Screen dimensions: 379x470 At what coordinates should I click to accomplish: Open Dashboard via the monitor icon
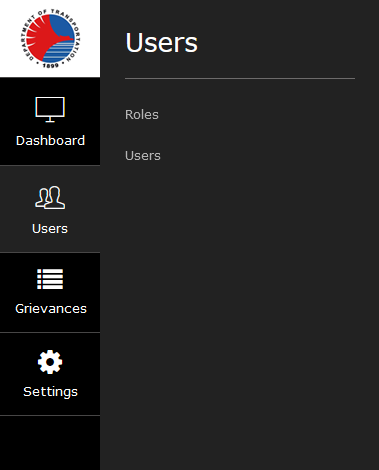coord(50,110)
